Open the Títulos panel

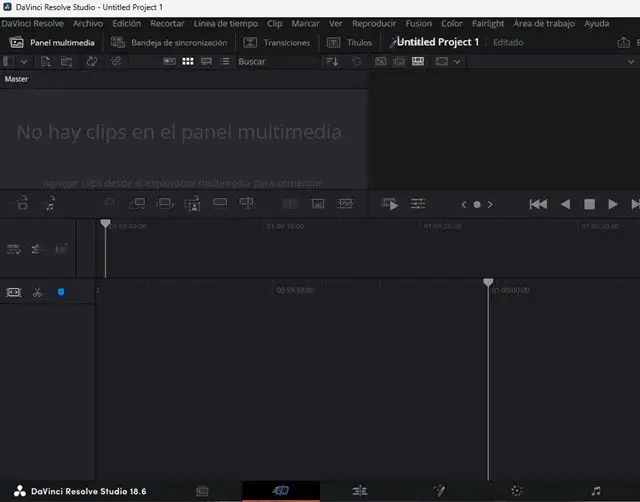[349, 42]
